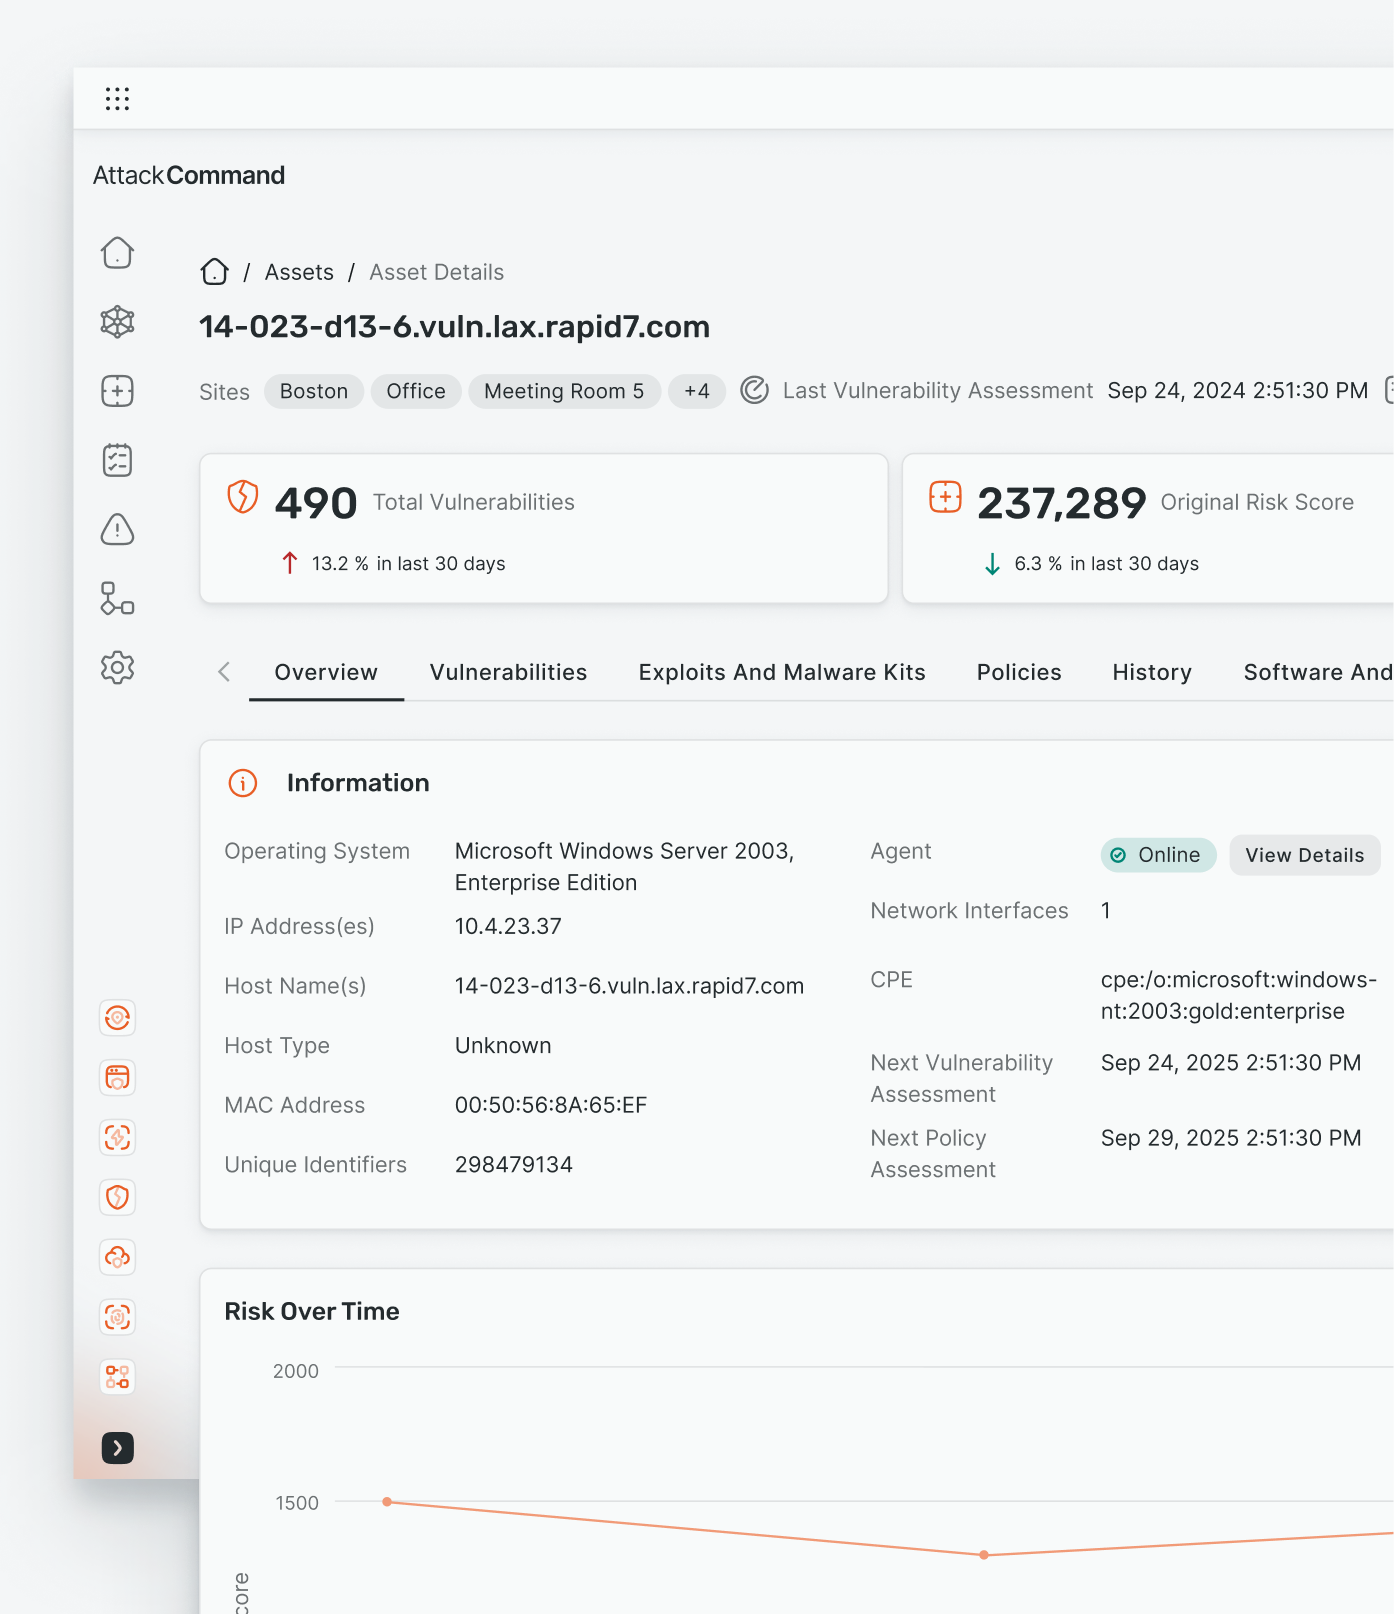Select the Meeting Room 5 site tag

click(564, 391)
